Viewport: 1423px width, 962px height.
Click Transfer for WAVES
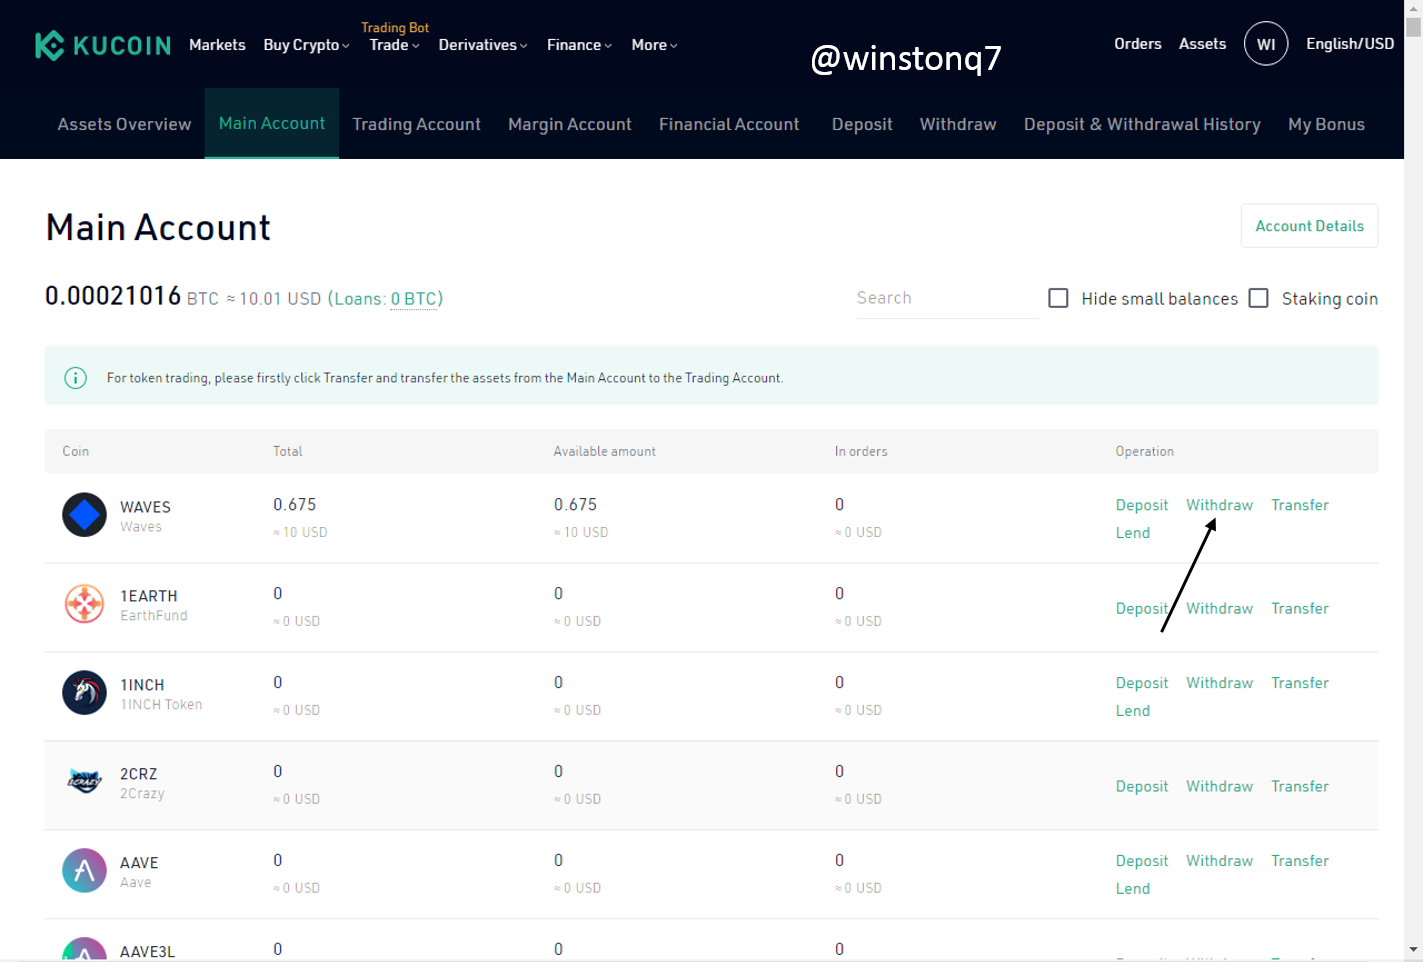(1300, 505)
